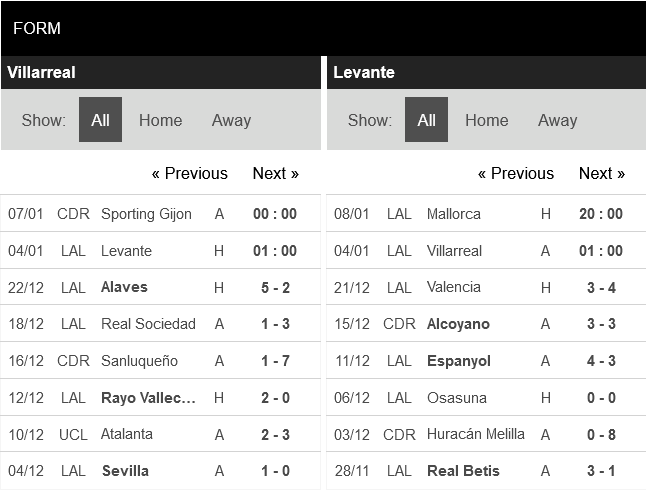
Task: Show Levante Away matches only
Action: (x=557, y=120)
